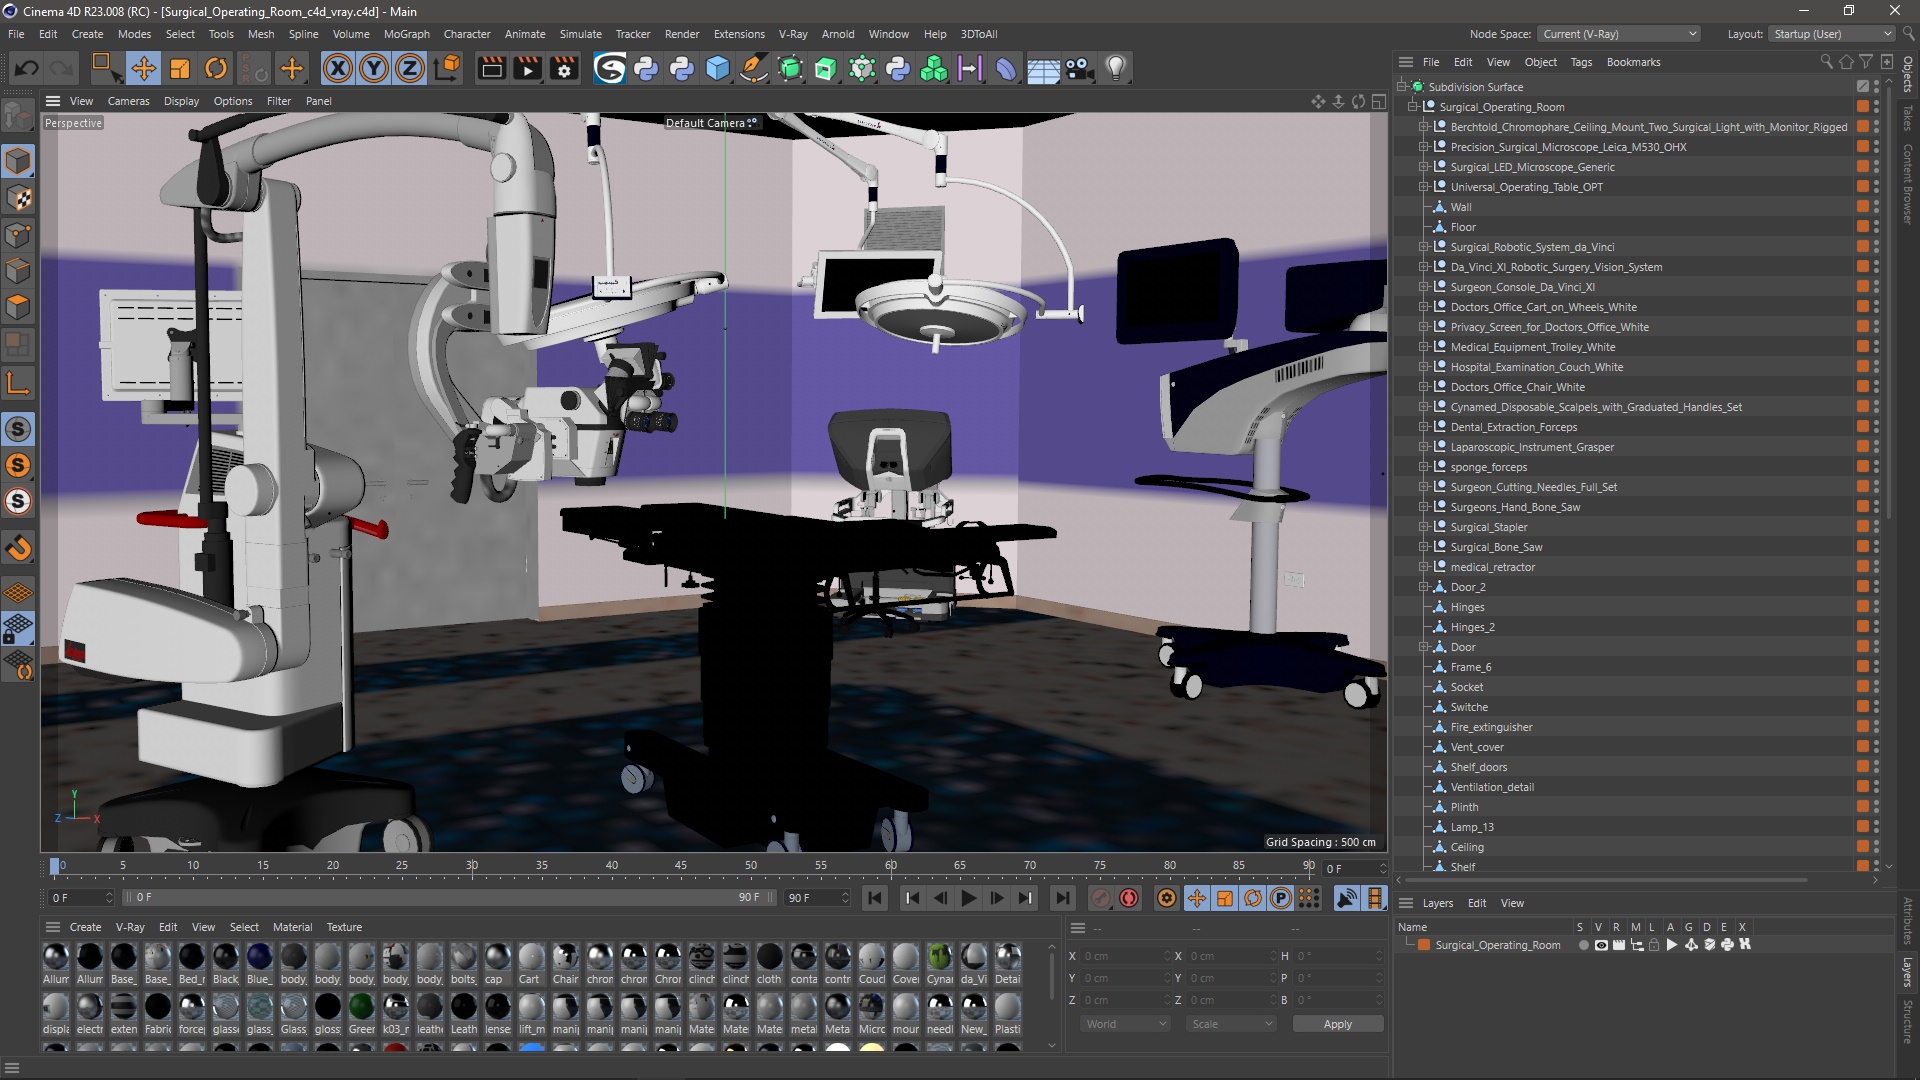Screen dimensions: 1920x1080
Task: Toggle Y axis lock
Action: 374,68
